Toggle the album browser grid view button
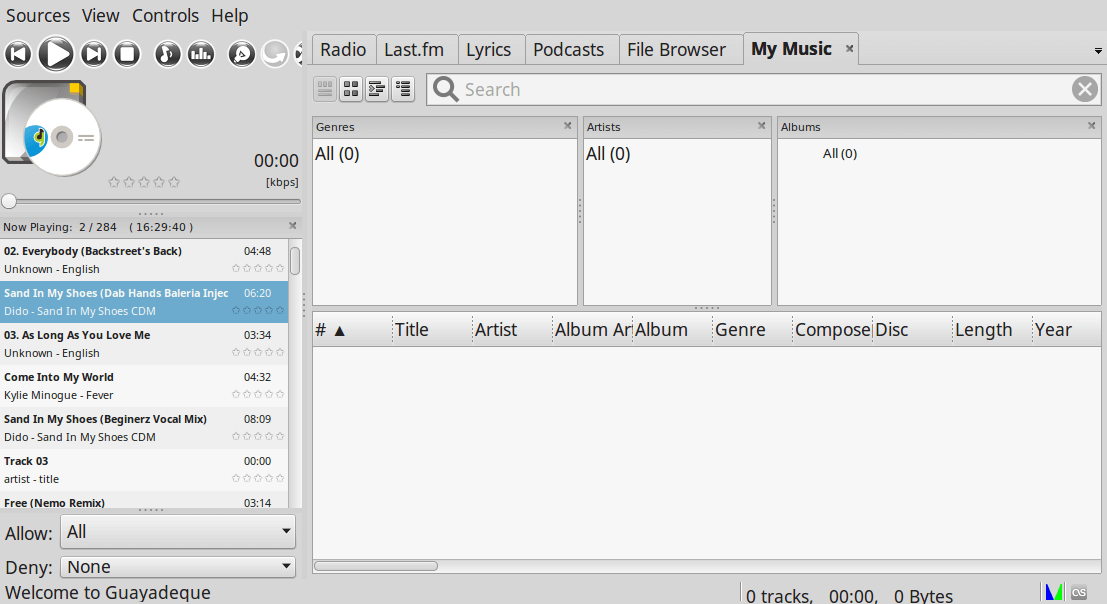This screenshot has height=604, width=1107. click(x=351, y=90)
